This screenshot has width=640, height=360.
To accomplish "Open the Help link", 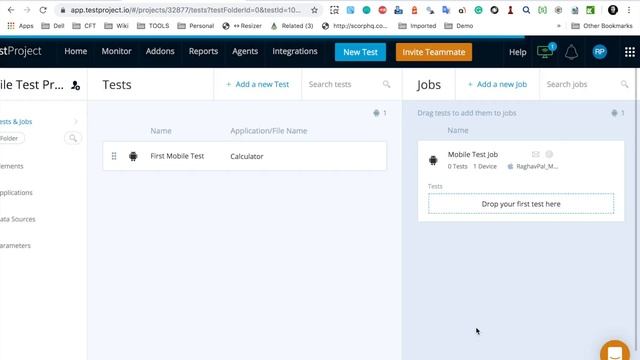I will [518, 52].
